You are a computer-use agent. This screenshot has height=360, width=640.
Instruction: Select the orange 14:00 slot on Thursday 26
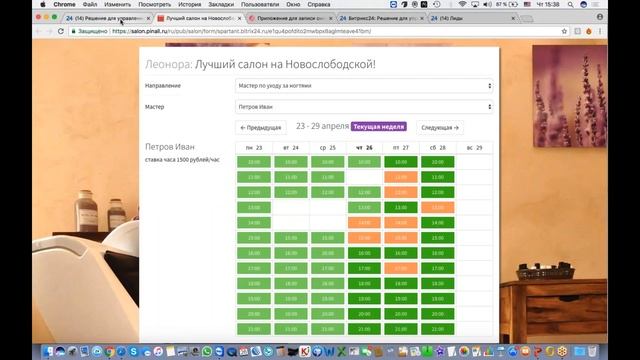click(x=364, y=223)
